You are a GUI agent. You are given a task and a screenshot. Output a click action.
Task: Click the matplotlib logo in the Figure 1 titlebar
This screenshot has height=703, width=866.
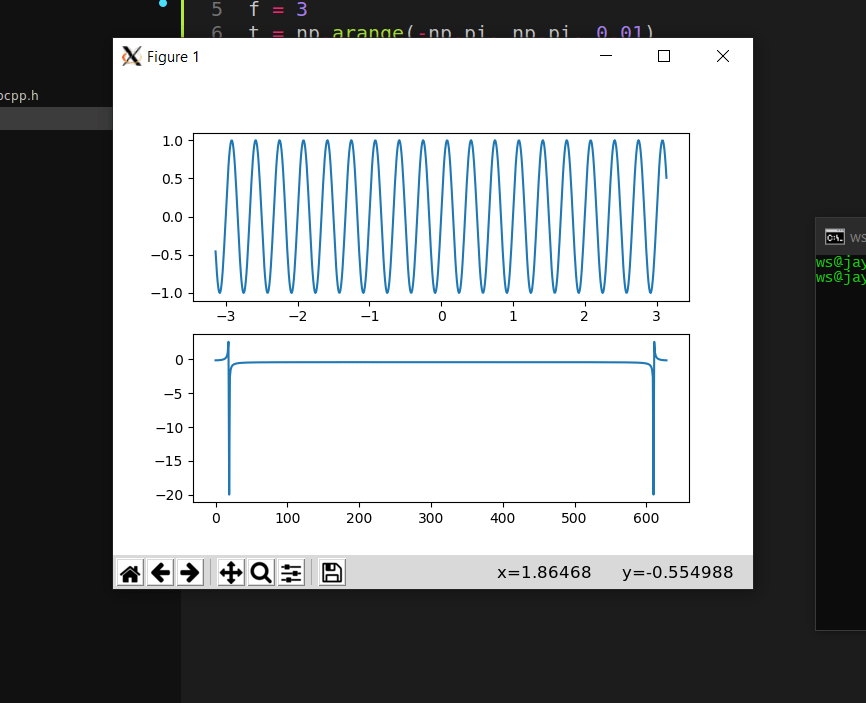pos(130,56)
